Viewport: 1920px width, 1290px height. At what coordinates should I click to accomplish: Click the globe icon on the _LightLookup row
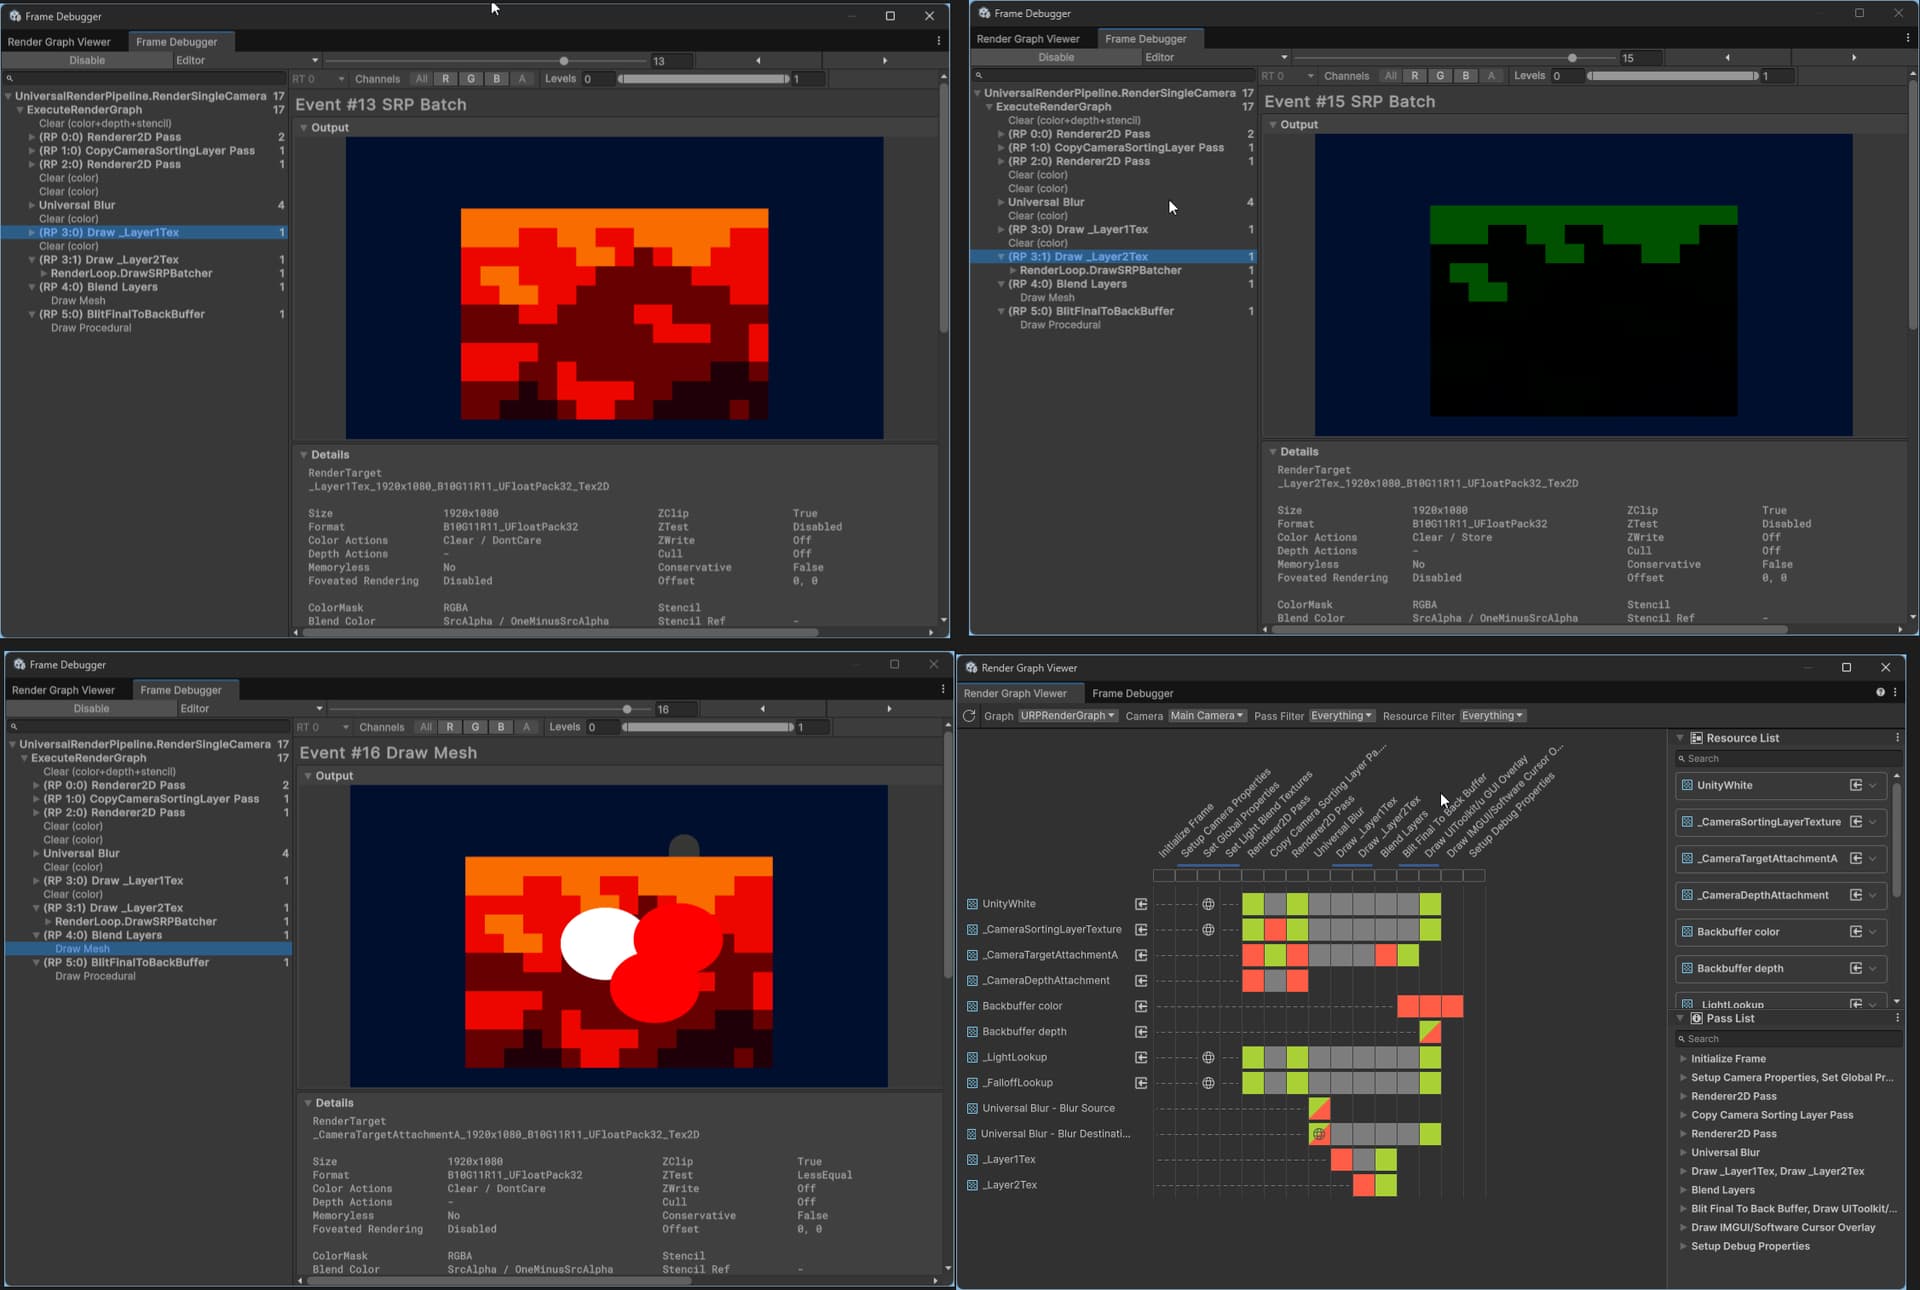[x=1208, y=1057]
